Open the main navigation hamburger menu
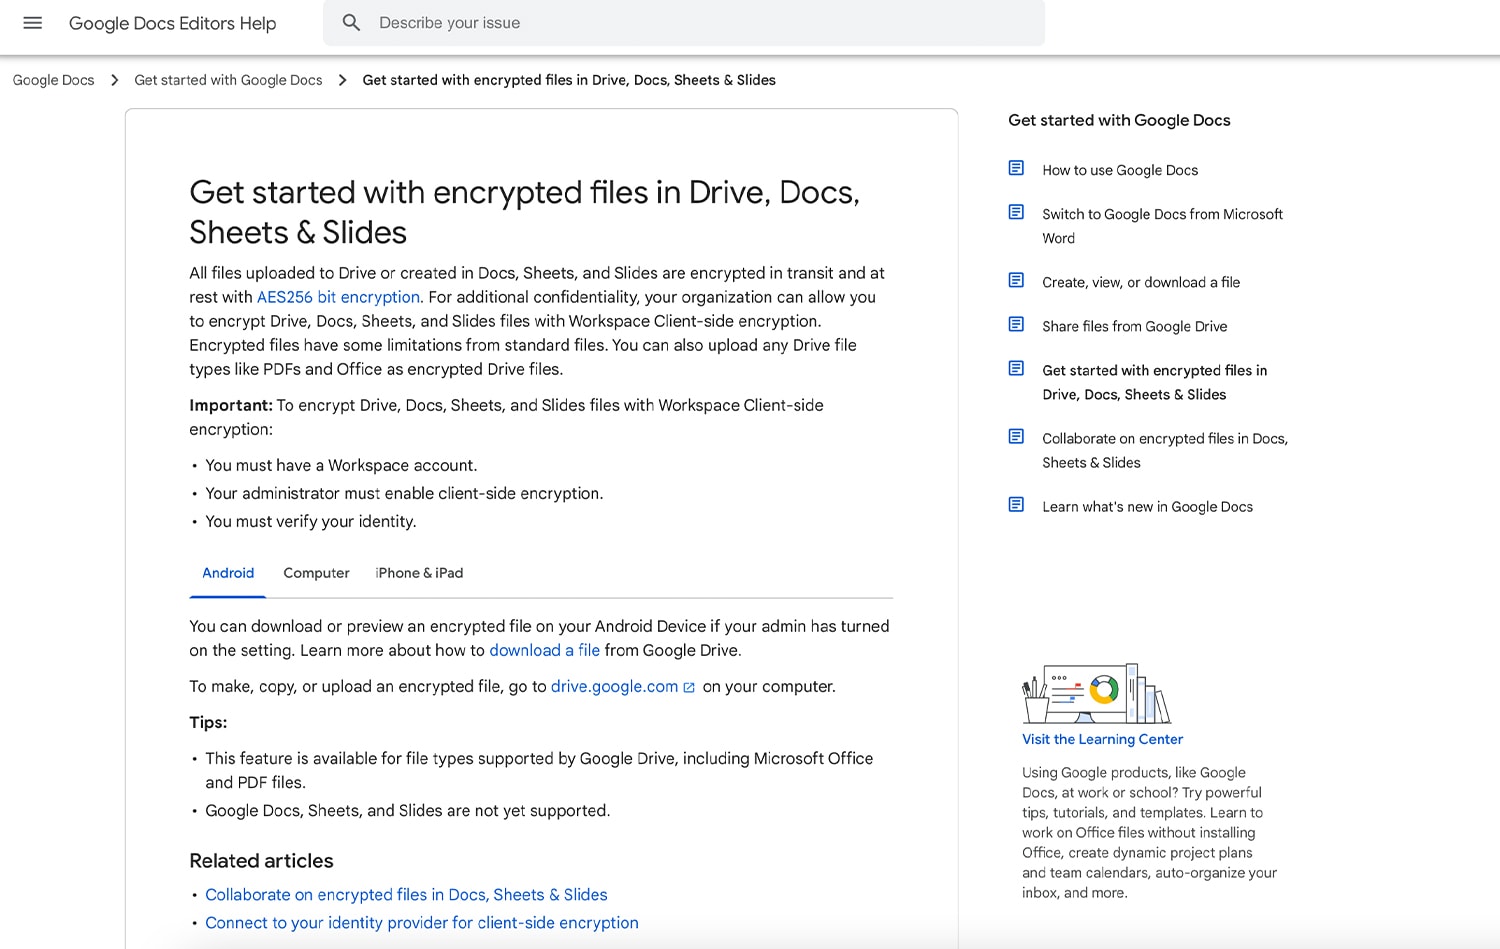The image size is (1500, 949). (32, 23)
